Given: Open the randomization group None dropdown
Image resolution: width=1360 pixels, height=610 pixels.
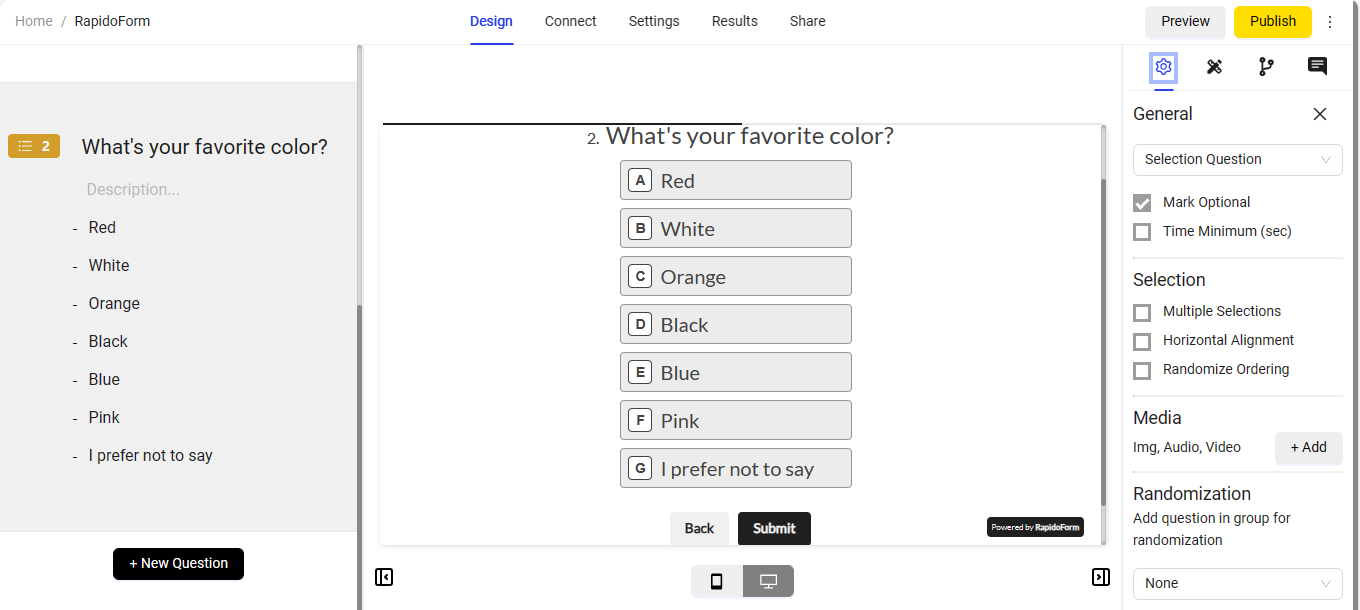Looking at the screenshot, I should (1238, 584).
